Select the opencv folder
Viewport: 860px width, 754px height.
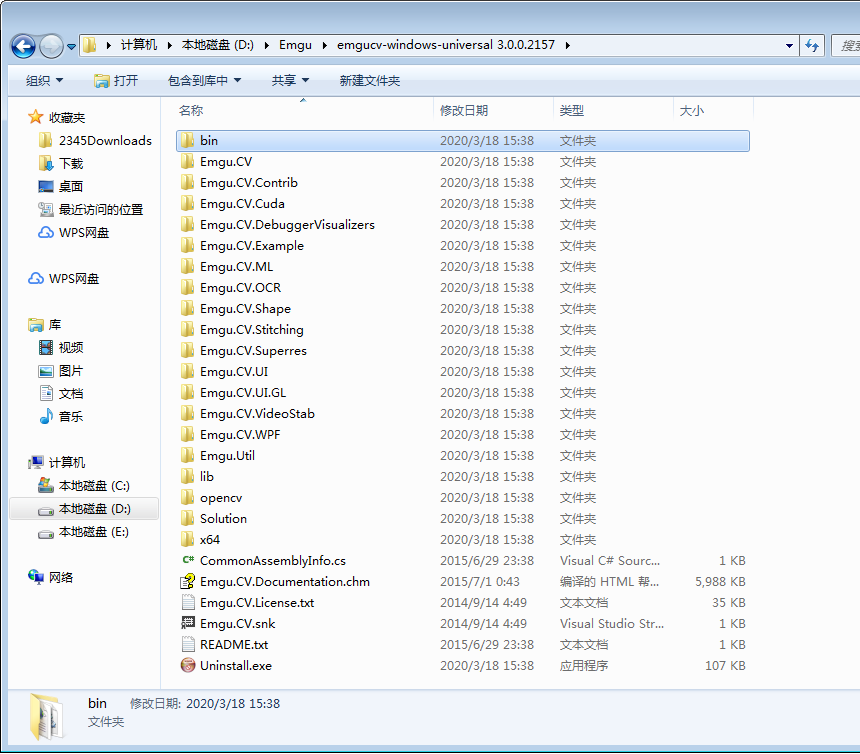221,498
